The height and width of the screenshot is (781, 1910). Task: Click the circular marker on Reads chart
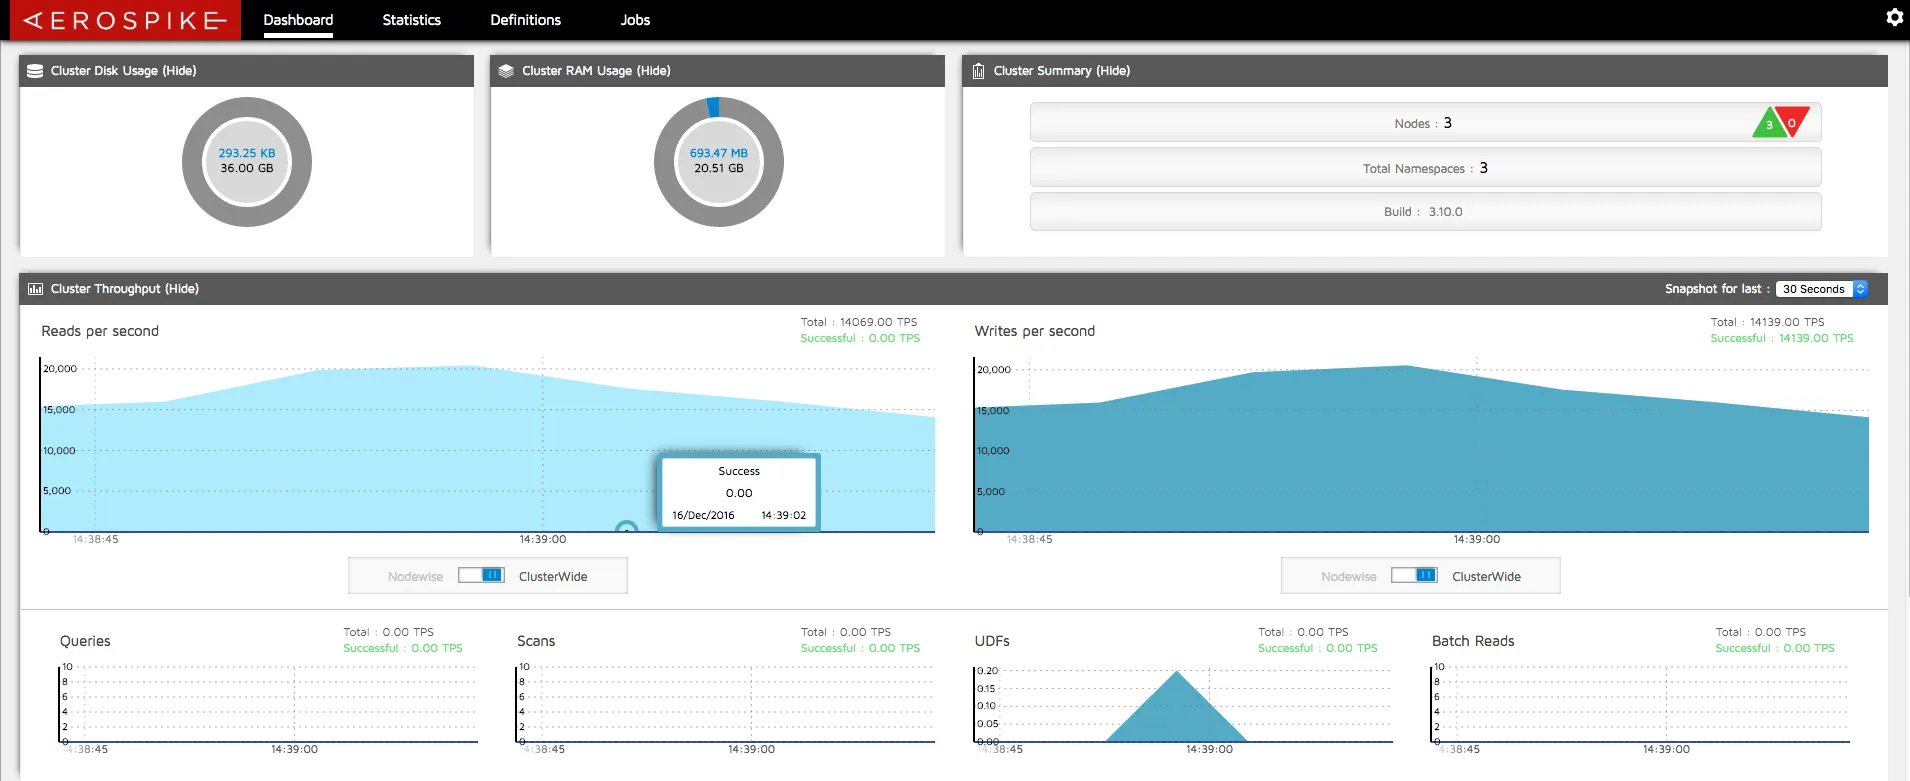[626, 528]
